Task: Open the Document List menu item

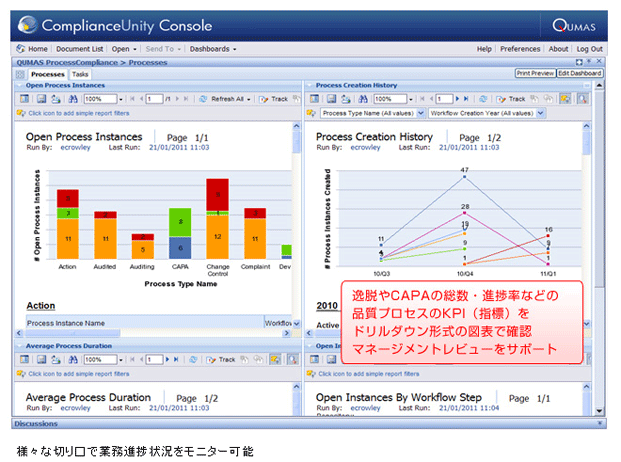Action: 80,49
